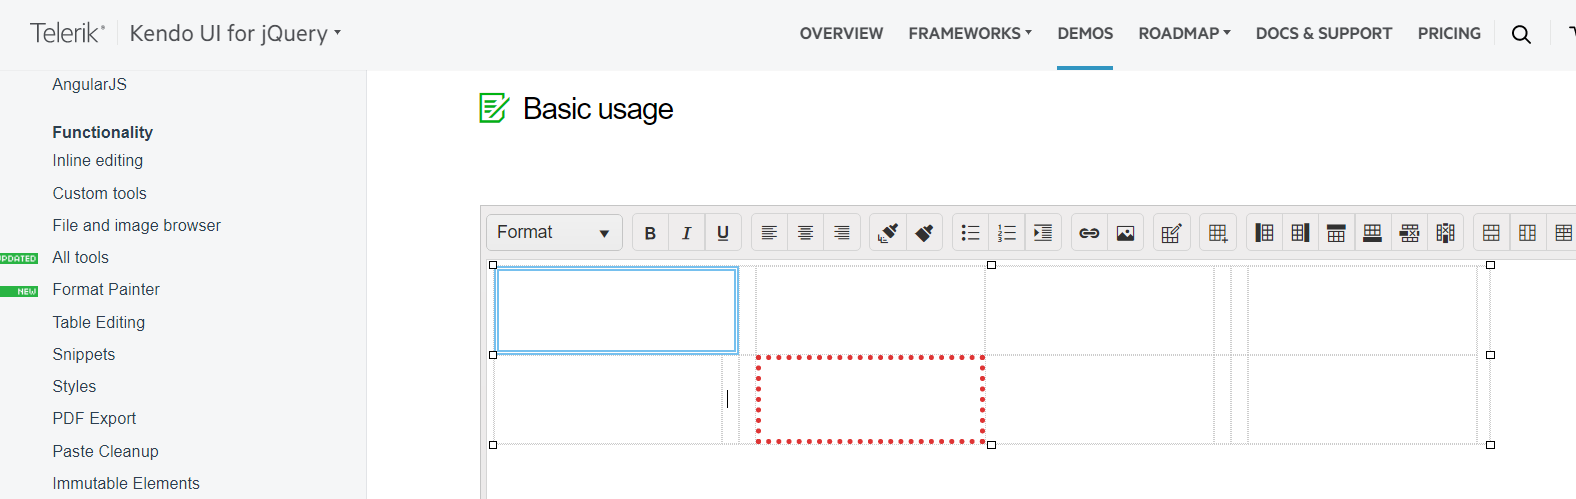
Task: Toggle bold formatting in editor toolbar
Action: click(650, 233)
